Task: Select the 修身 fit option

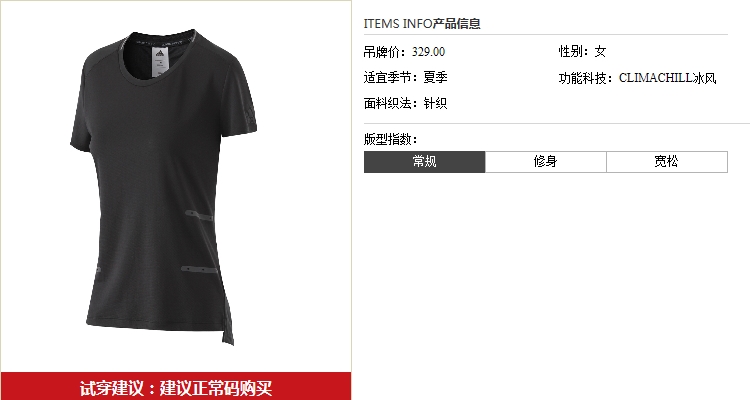Action: [546, 162]
